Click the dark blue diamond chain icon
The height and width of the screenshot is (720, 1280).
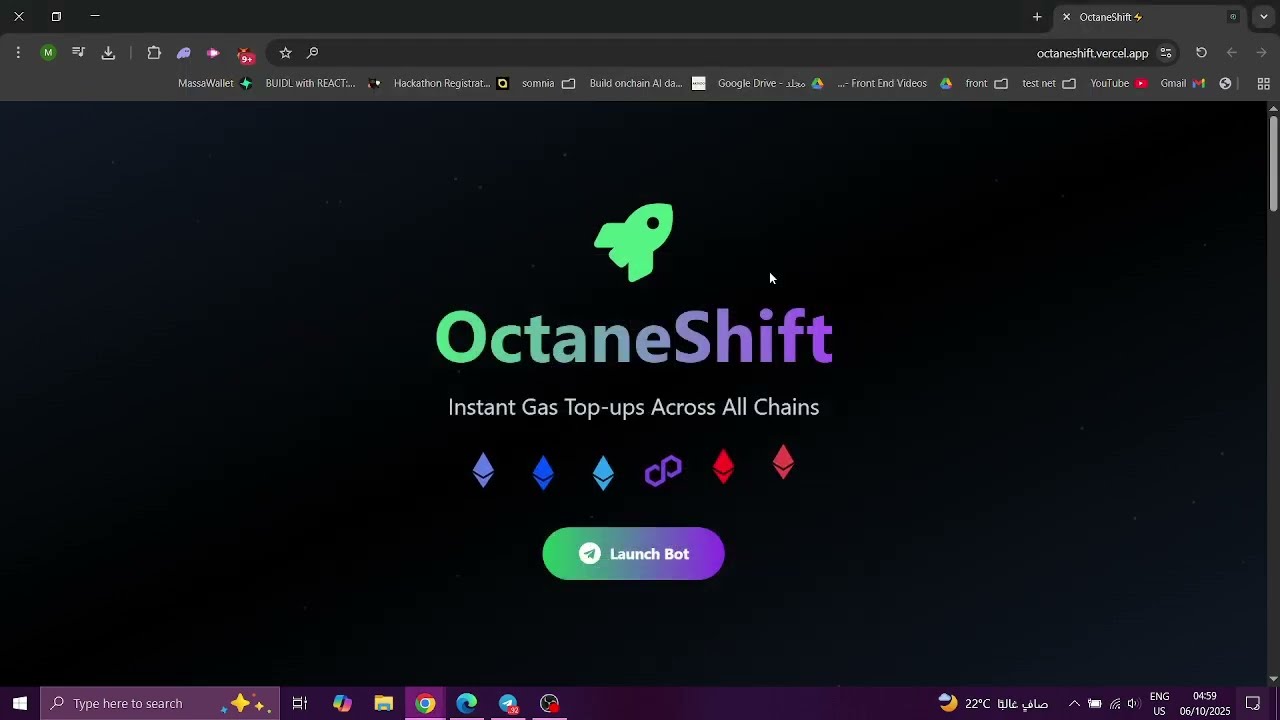543,473
